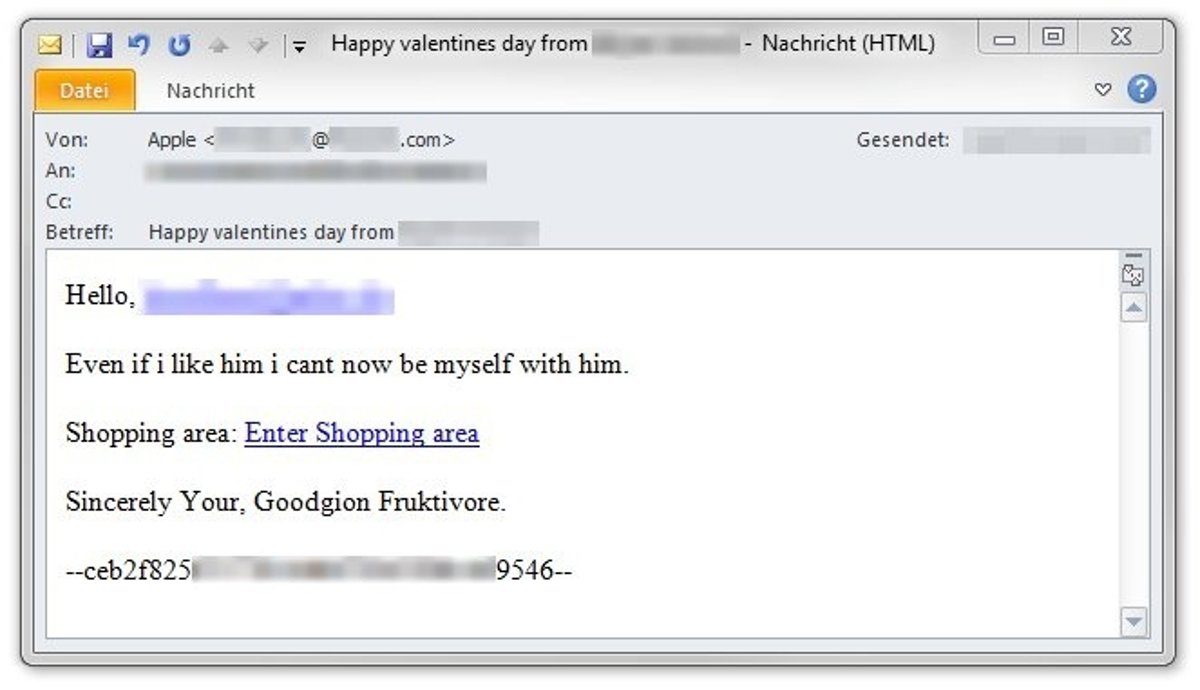This screenshot has width=1200, height=690.
Task: Click the blurred recipient in the An field
Action: coord(316,172)
